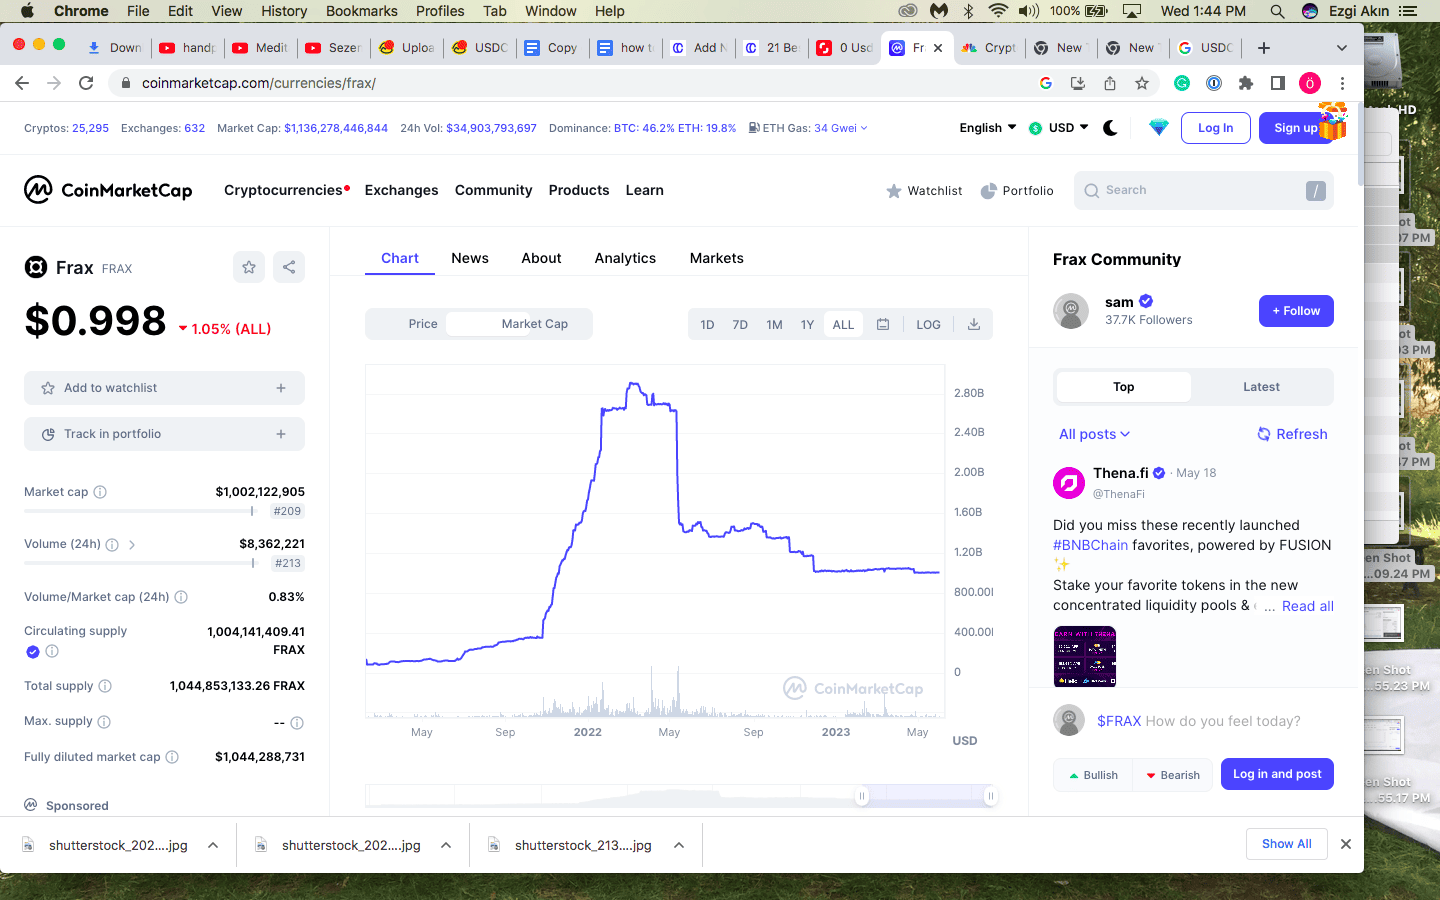Open the Chrome tab list chevron
The width and height of the screenshot is (1440, 900).
(x=1342, y=48)
